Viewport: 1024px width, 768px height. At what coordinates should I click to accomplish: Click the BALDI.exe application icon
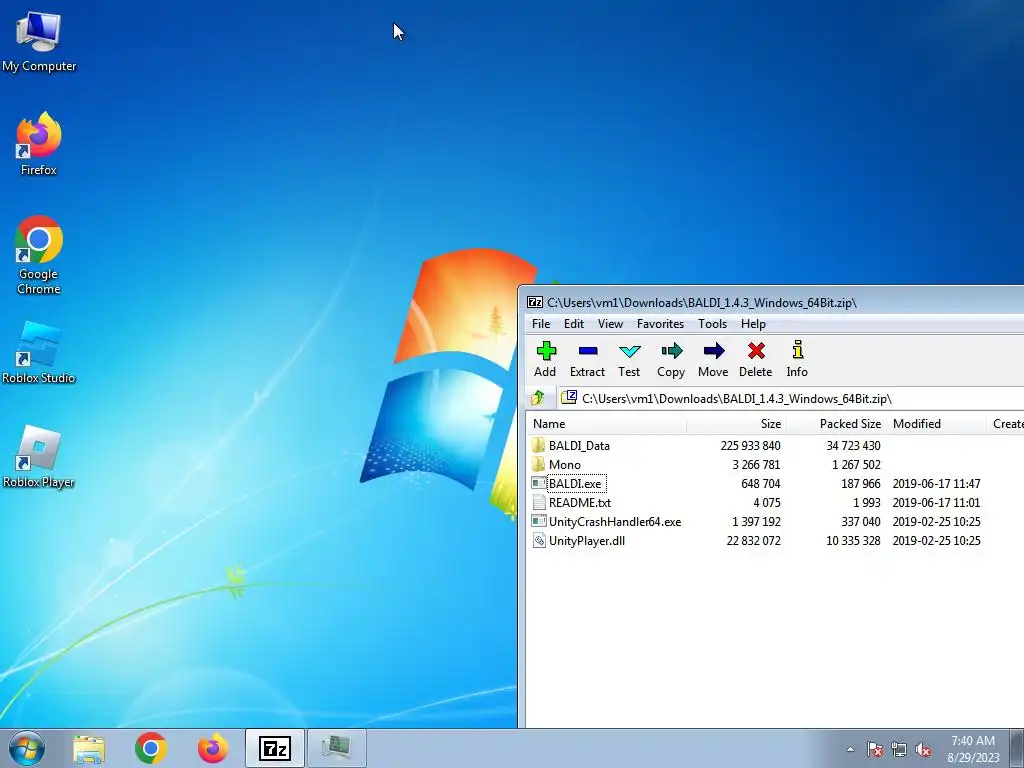pyautogui.click(x=539, y=483)
